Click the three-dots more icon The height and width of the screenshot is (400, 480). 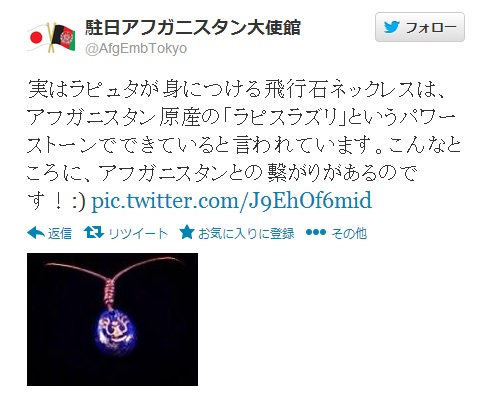pos(316,232)
